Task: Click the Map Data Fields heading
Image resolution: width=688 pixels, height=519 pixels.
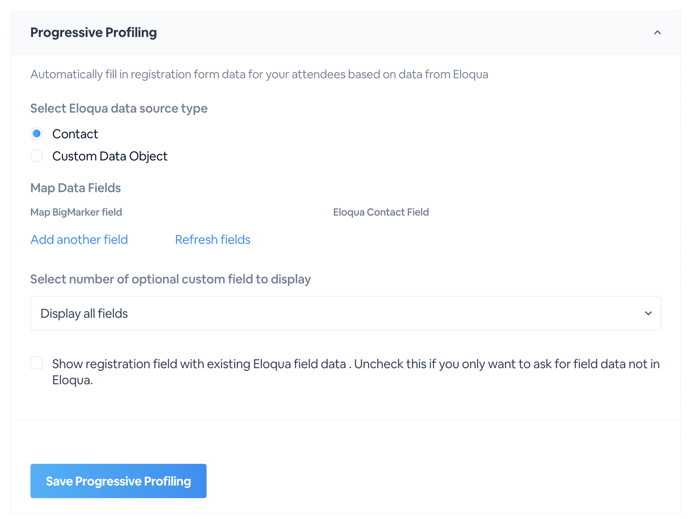Action: pyautogui.click(x=75, y=188)
